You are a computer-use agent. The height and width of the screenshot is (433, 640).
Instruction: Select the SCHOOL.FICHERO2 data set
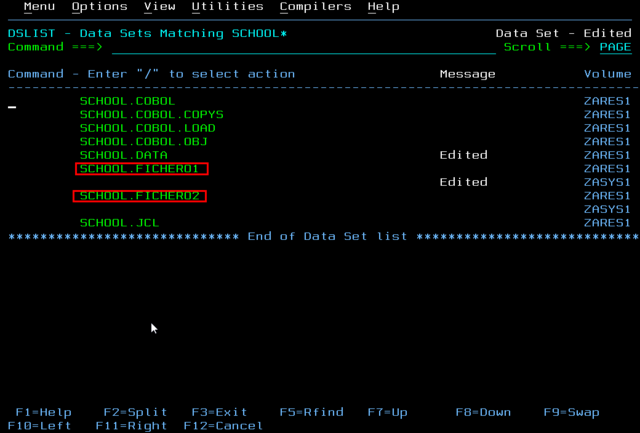139,196
